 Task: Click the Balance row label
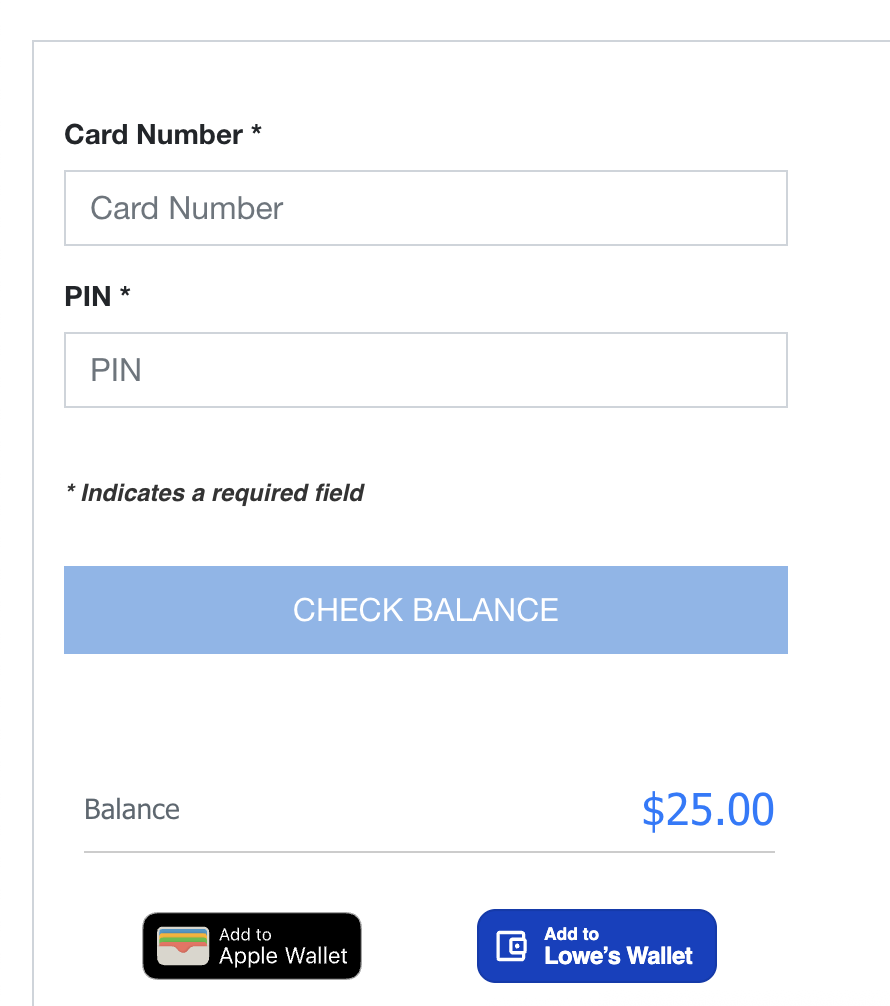click(132, 809)
